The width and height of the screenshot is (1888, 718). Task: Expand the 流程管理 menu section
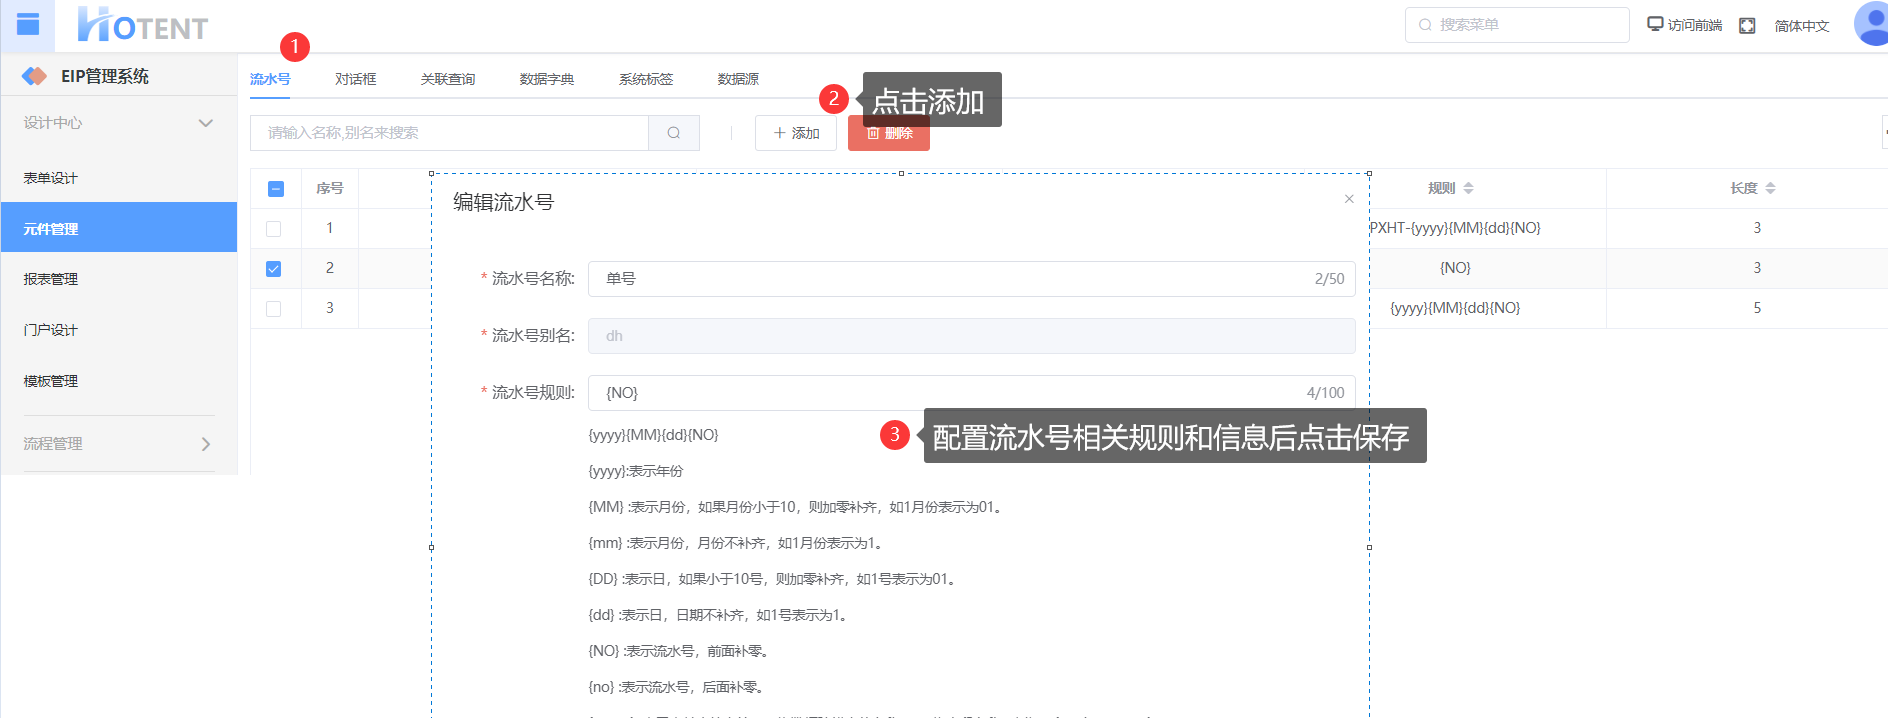pos(205,444)
